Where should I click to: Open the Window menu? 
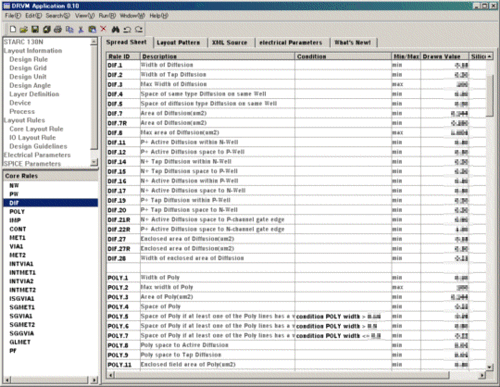(x=132, y=16)
